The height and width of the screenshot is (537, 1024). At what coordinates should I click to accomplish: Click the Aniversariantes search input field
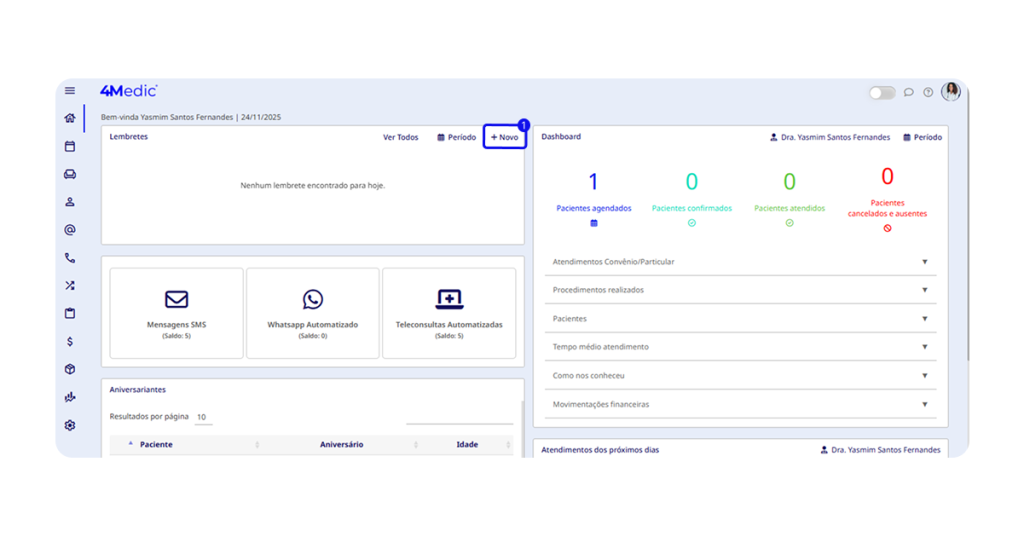click(459, 417)
